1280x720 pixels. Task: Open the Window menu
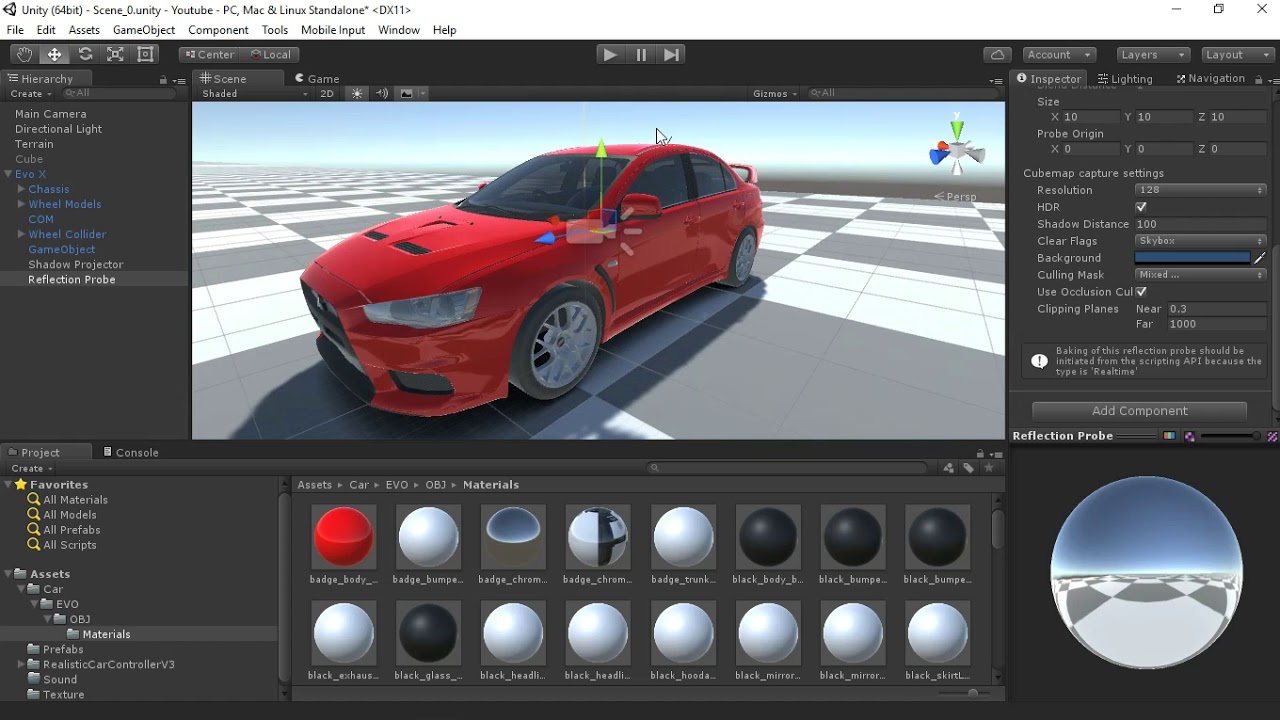[x=399, y=30]
